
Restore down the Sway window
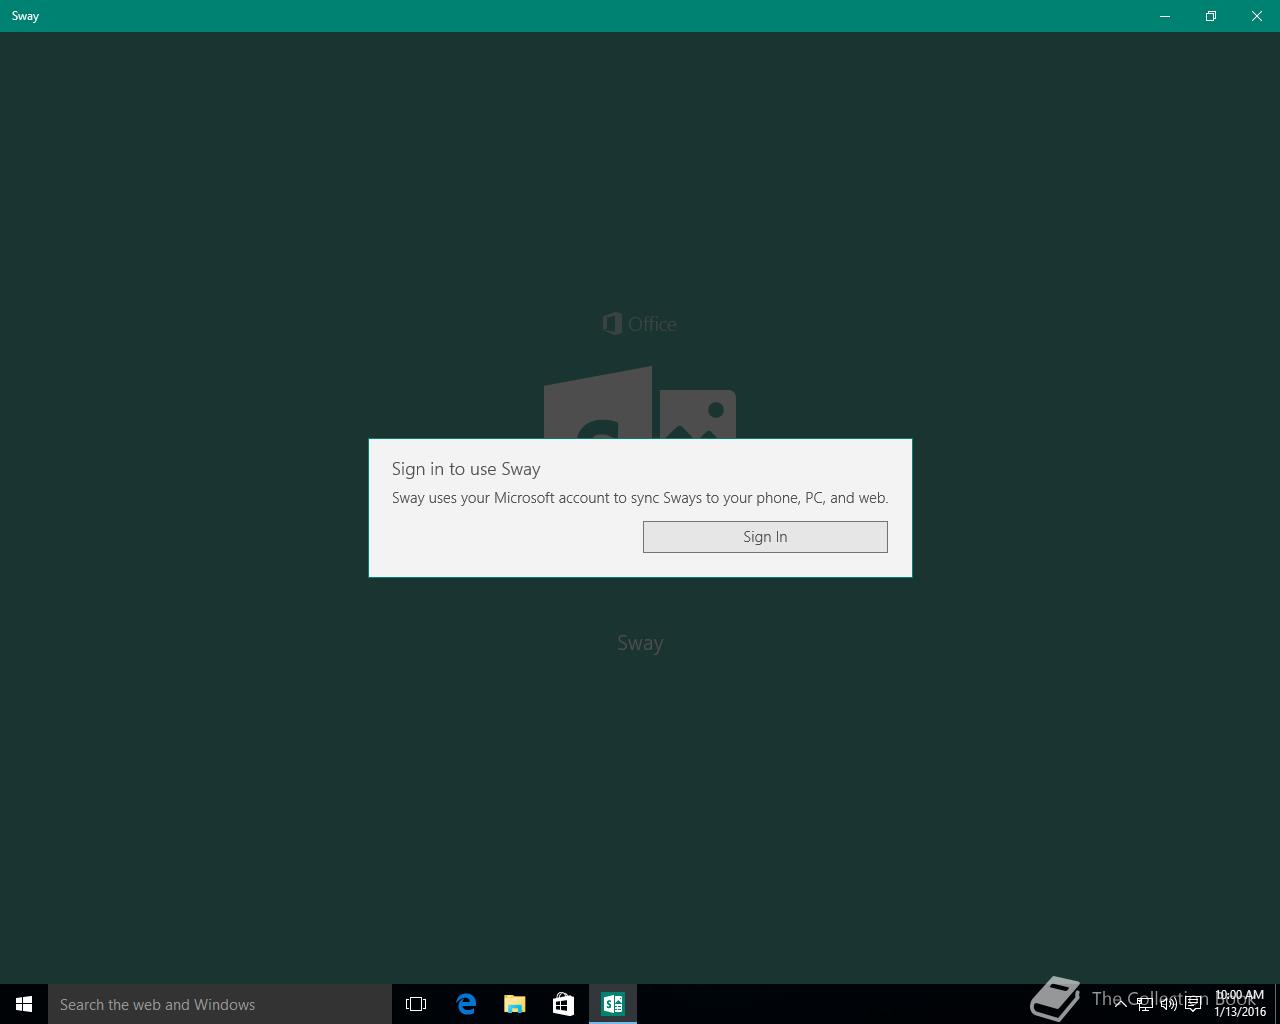pos(1211,16)
